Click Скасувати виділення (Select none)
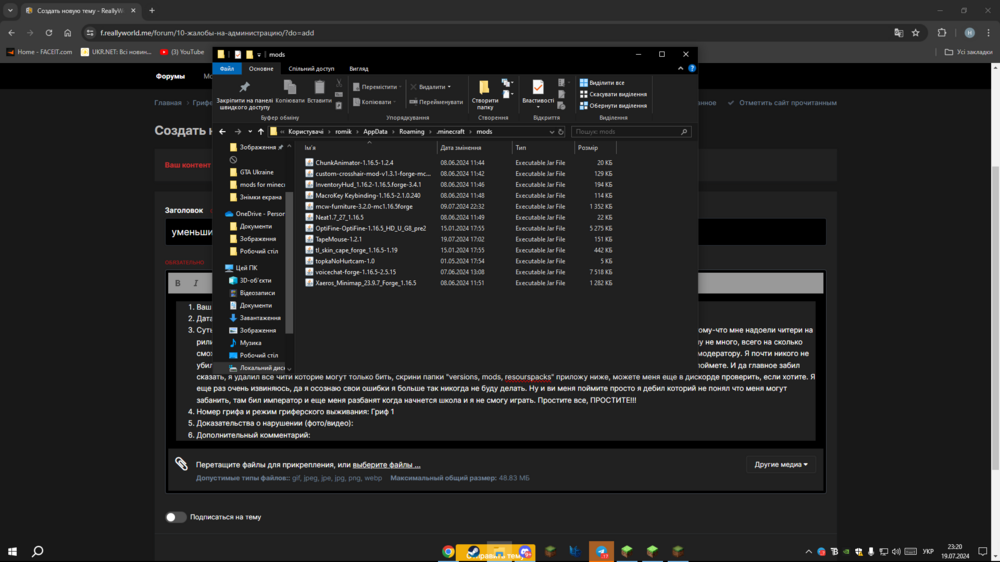Viewport: 1000px width, 562px height. [613, 94]
